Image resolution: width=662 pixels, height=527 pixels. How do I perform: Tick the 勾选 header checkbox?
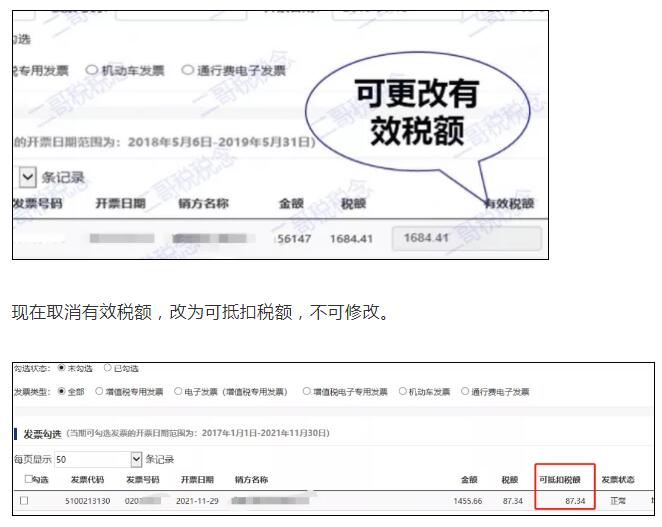click(28, 479)
